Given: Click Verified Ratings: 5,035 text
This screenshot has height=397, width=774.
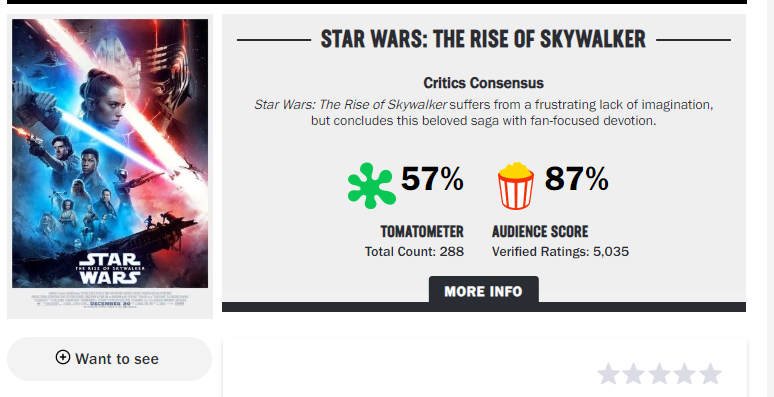Looking at the screenshot, I should click(x=560, y=252).
